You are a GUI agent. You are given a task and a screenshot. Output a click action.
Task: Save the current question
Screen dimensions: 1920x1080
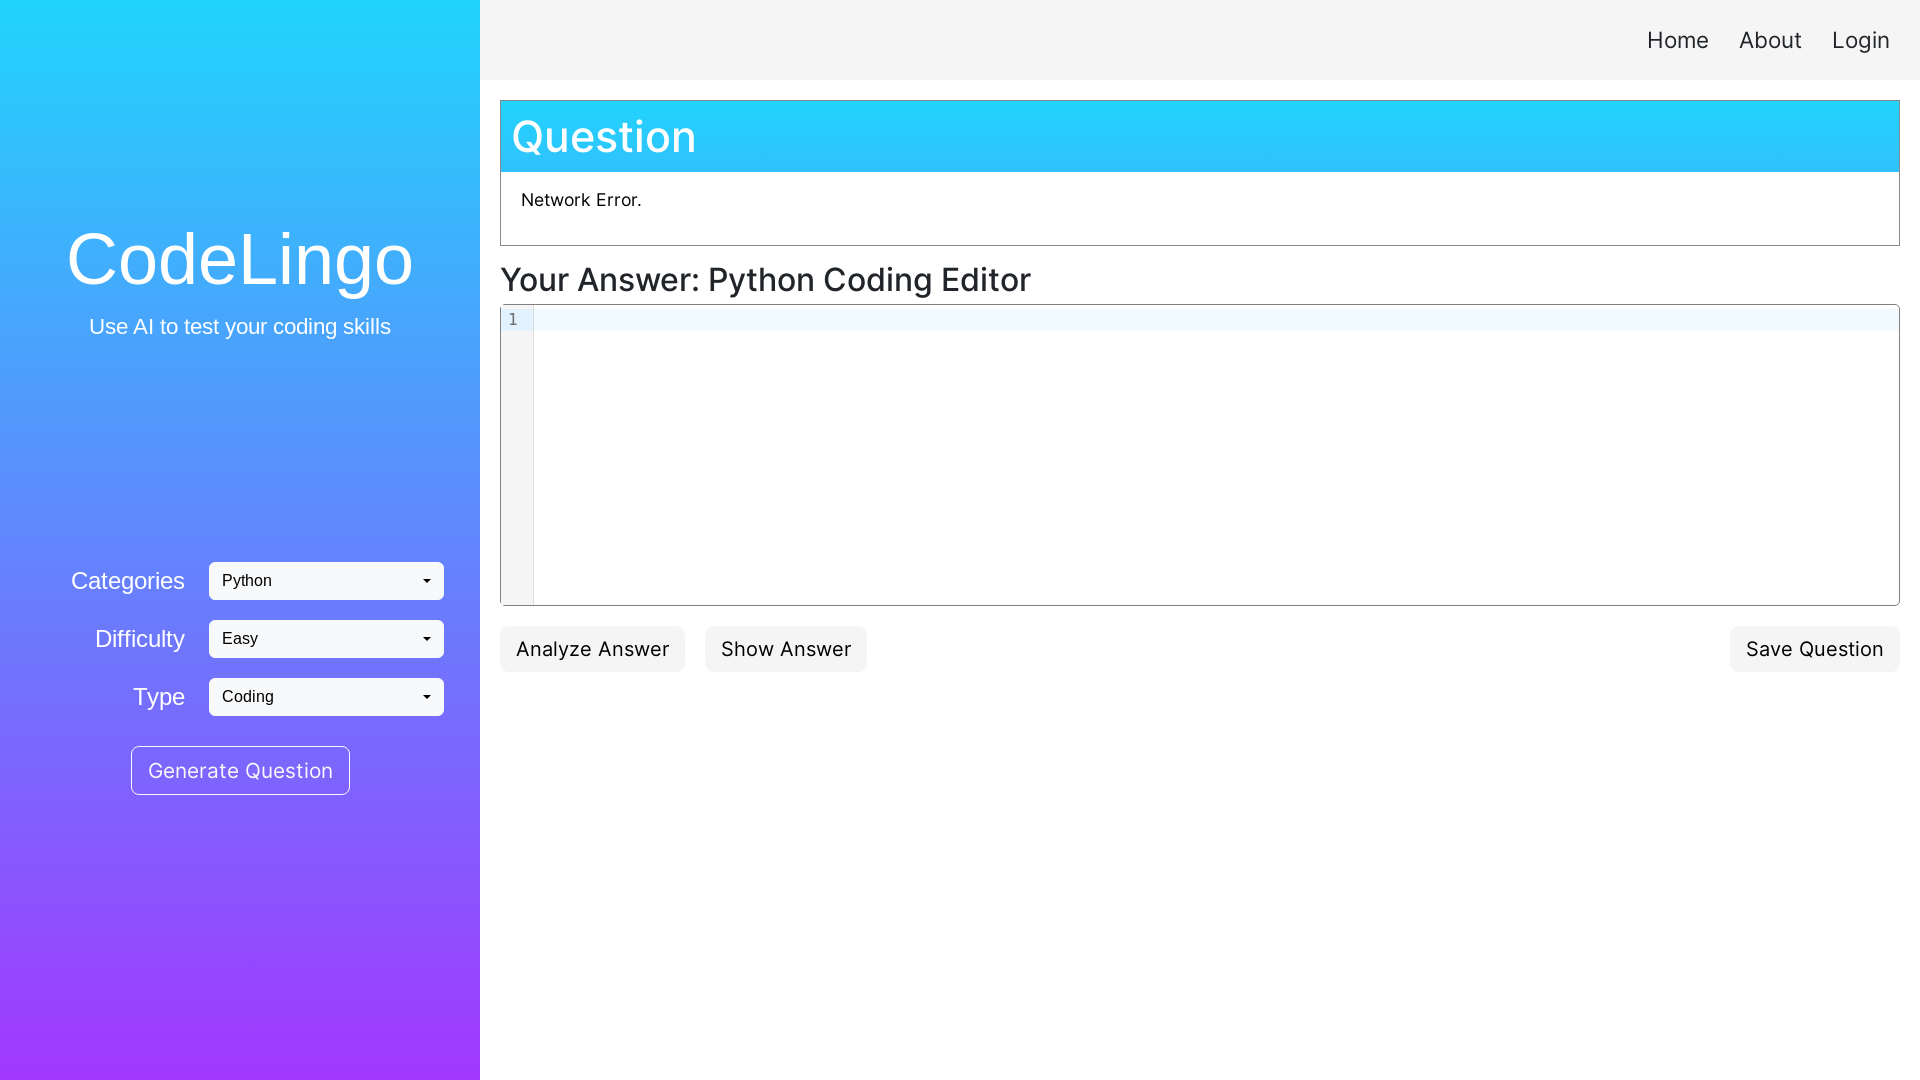pos(1814,649)
